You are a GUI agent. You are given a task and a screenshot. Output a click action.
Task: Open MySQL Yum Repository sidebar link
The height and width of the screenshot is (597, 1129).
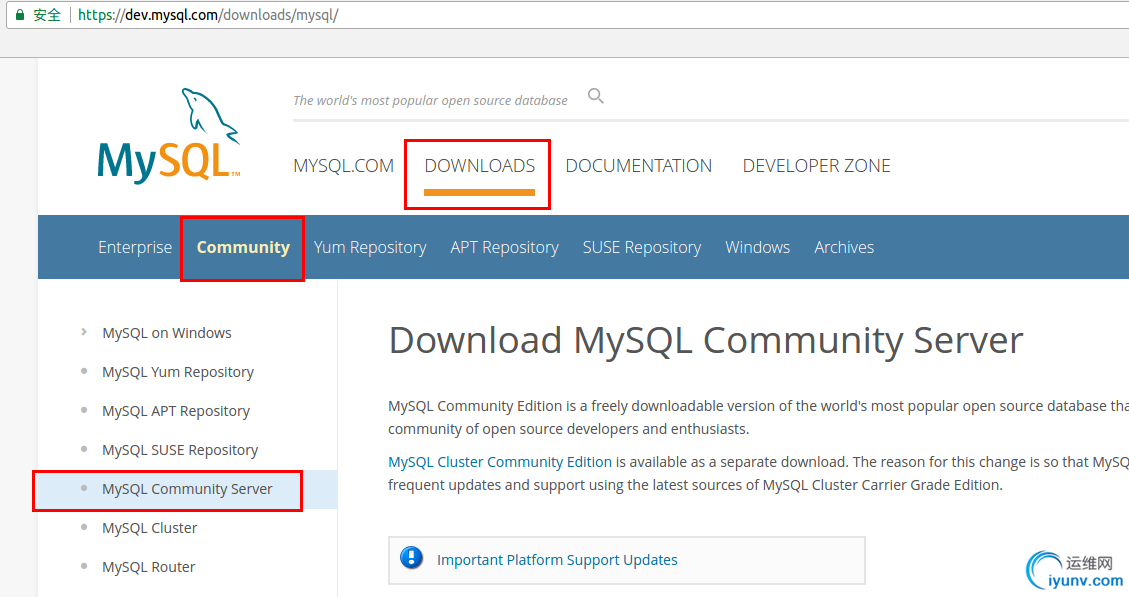(178, 372)
